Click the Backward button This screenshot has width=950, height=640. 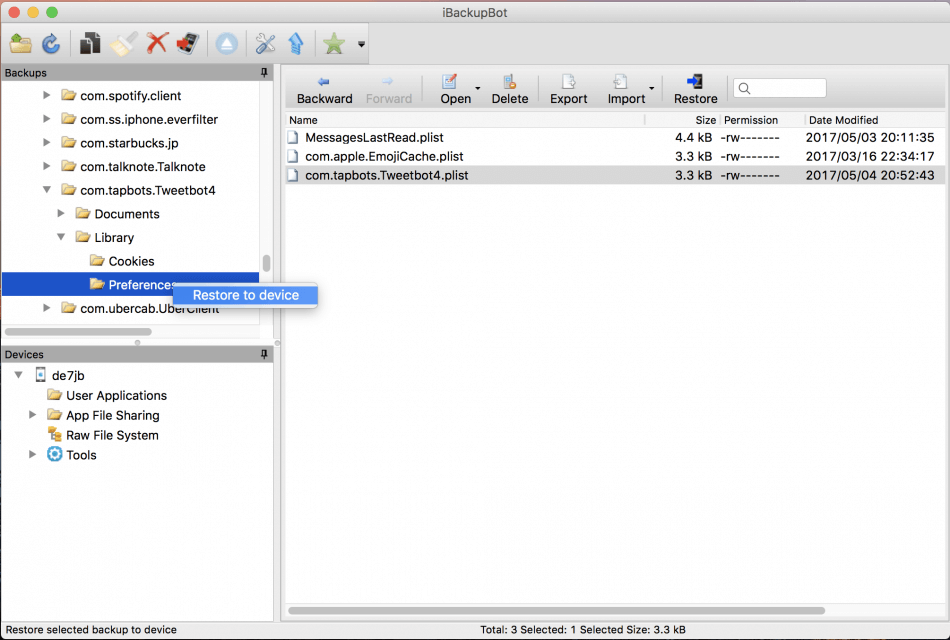pos(324,90)
